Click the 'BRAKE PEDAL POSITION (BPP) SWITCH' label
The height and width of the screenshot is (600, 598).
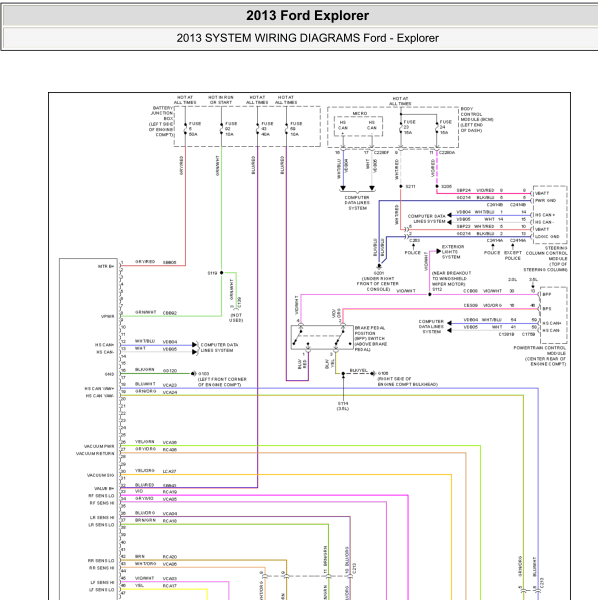tap(370, 333)
